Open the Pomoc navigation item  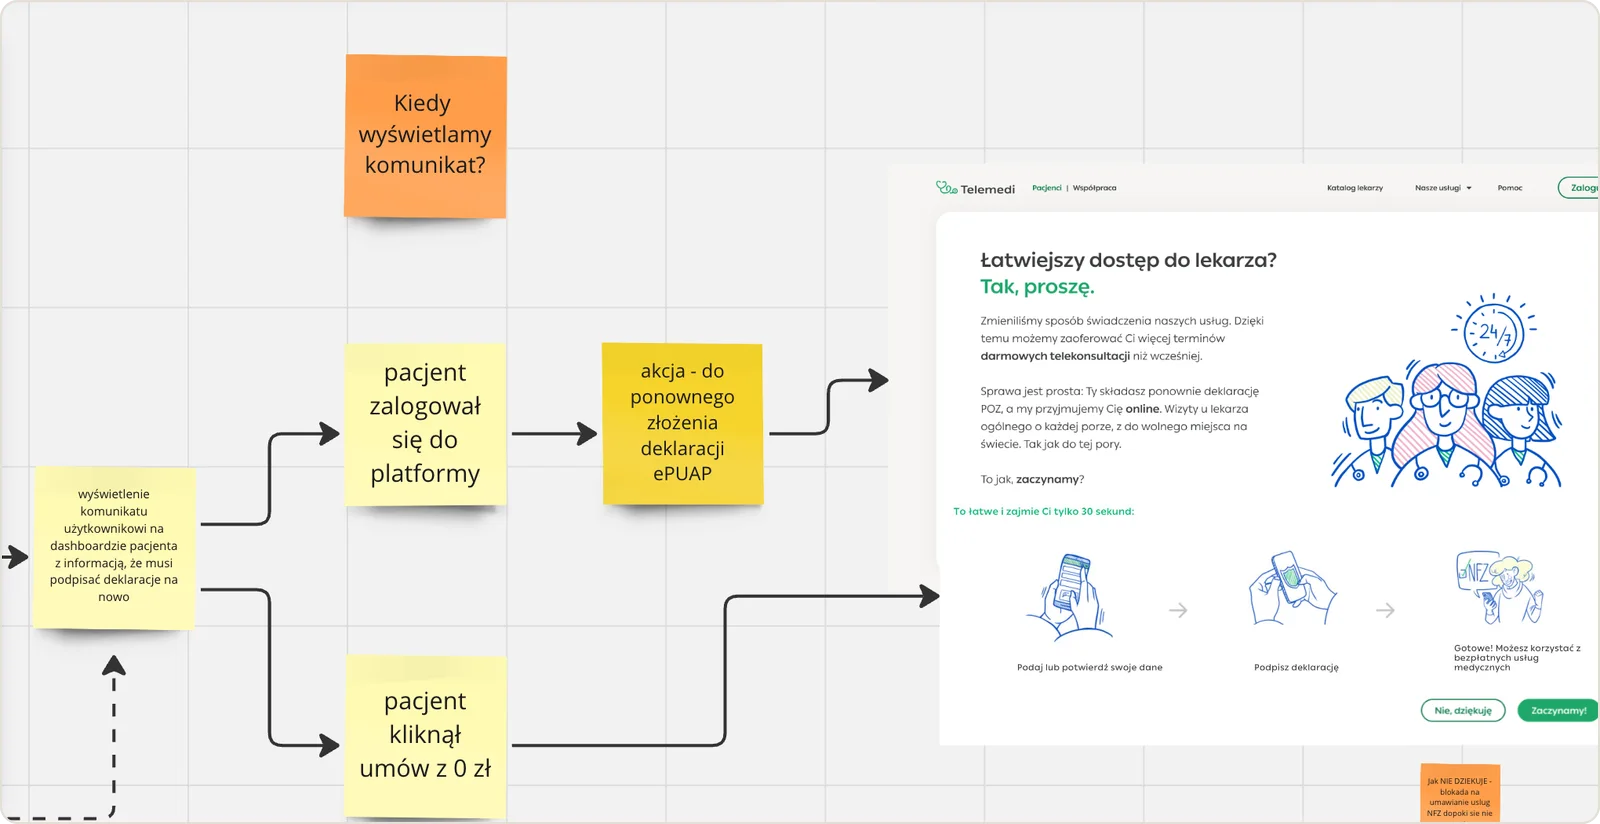1510,188
